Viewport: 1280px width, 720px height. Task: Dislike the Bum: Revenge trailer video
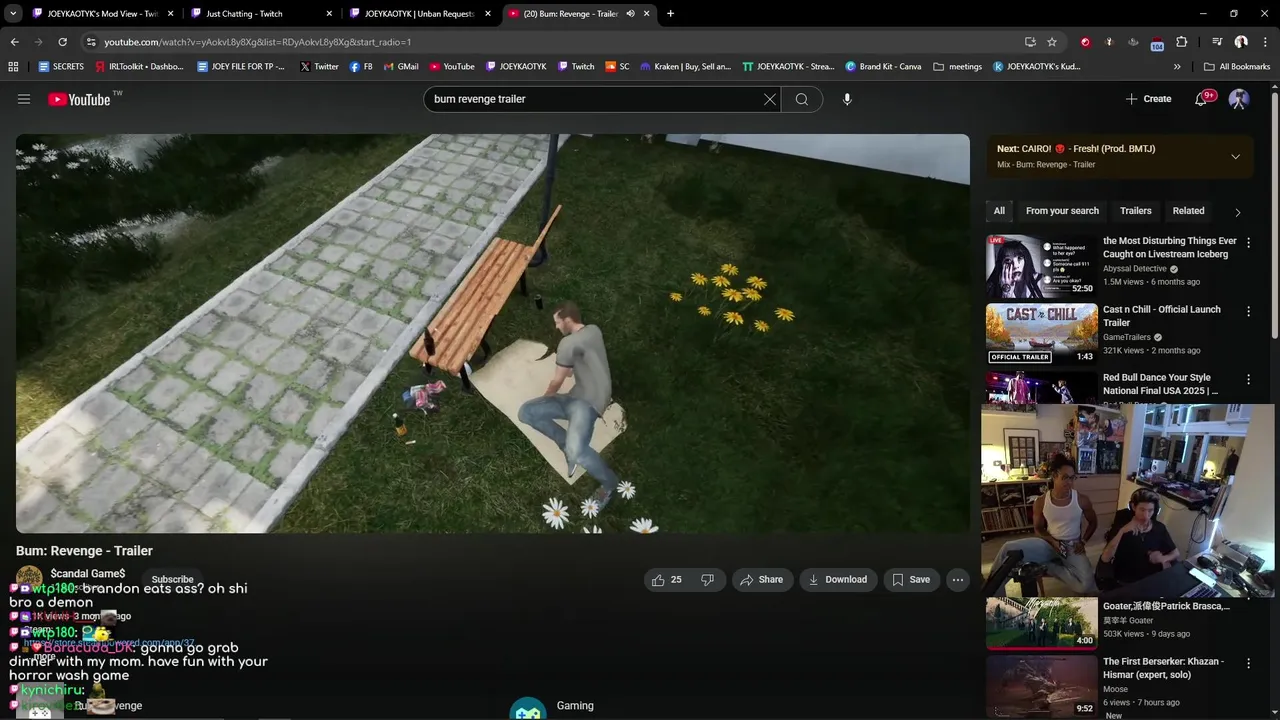click(708, 580)
